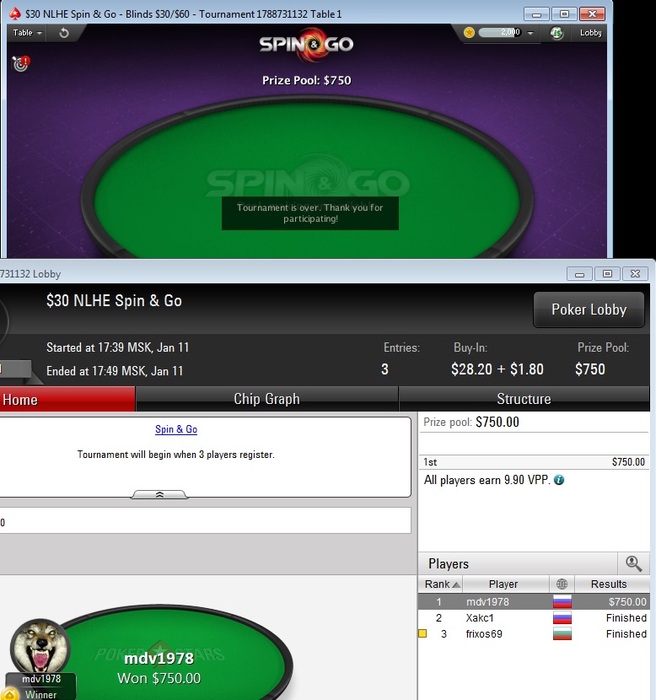Click the gold StarsCoin icon
Screen dimensions: 656x700
(x=469, y=33)
